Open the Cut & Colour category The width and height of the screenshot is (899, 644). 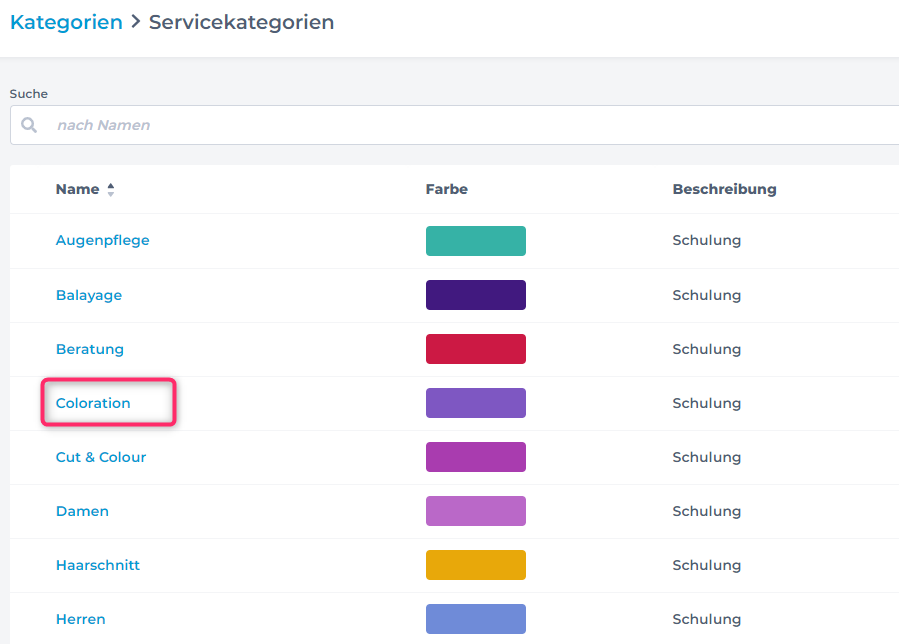coord(100,457)
